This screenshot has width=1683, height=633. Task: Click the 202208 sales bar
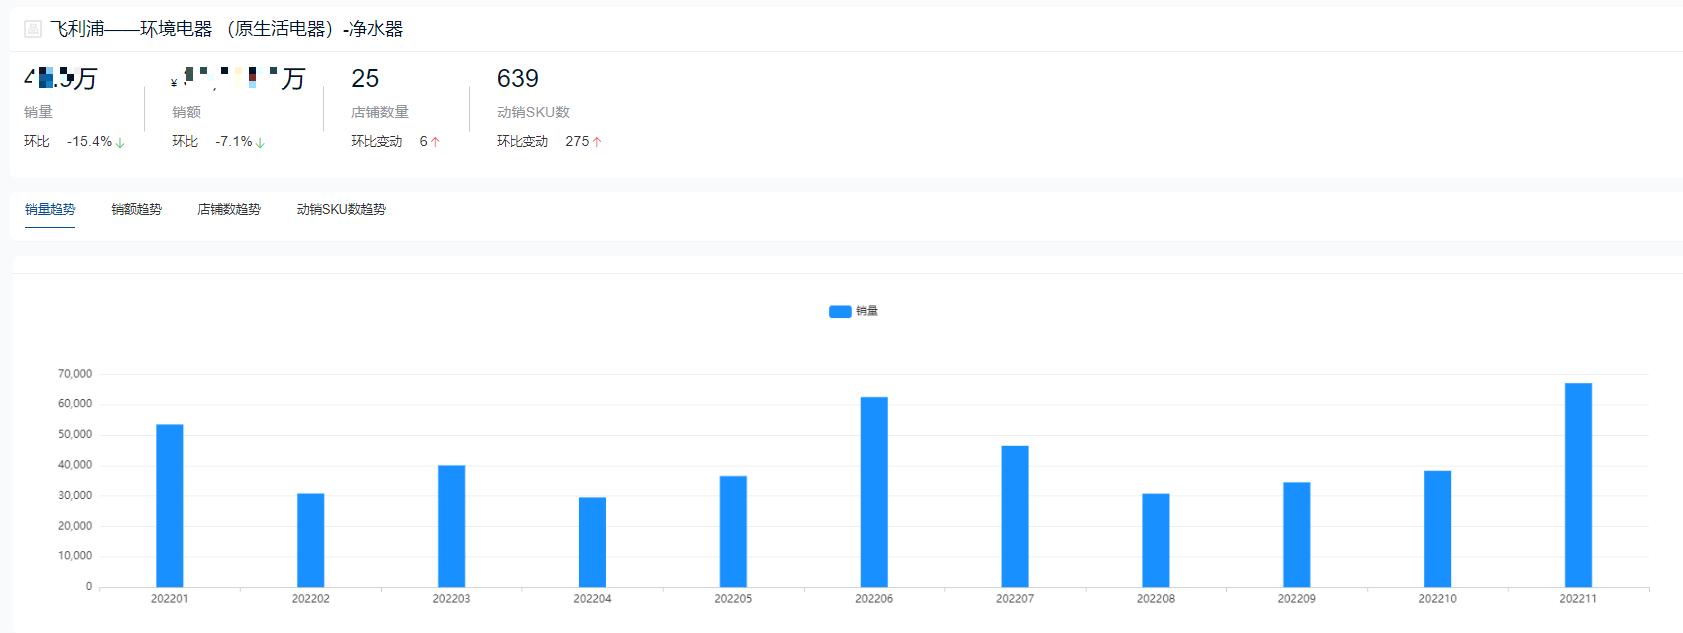pos(1156,540)
